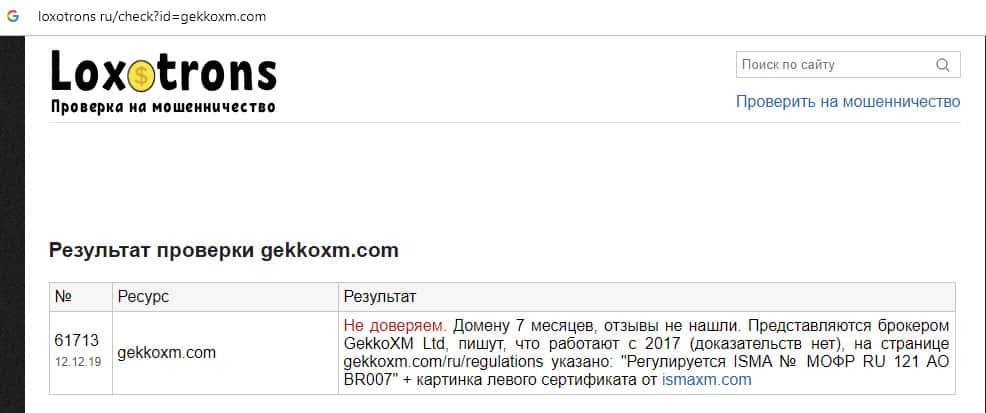Screen dimensions: 986x413
Task: Click the gekkoxm.com resource cell
Action: coord(167,352)
